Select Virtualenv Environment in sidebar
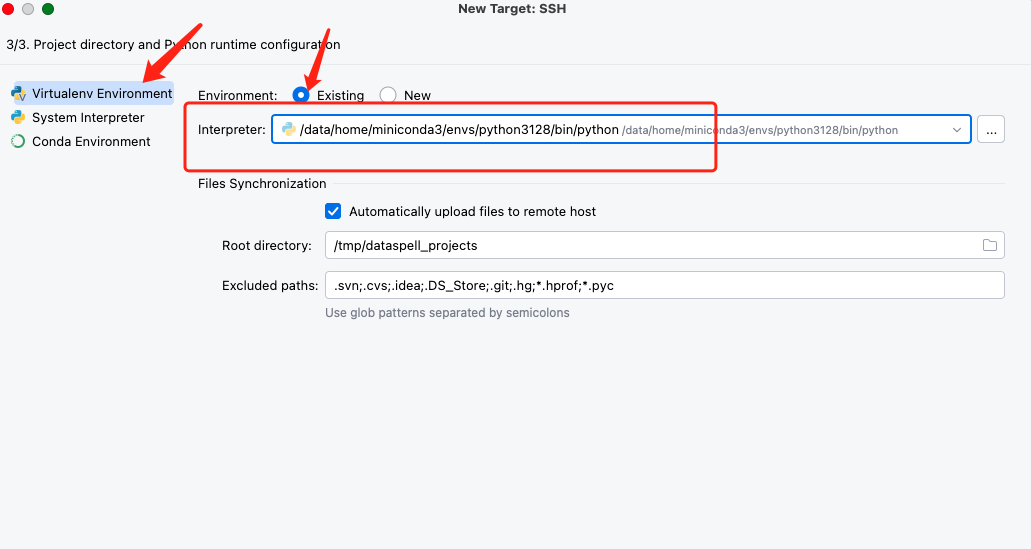Viewport: 1031px width, 549px height. tap(93, 93)
